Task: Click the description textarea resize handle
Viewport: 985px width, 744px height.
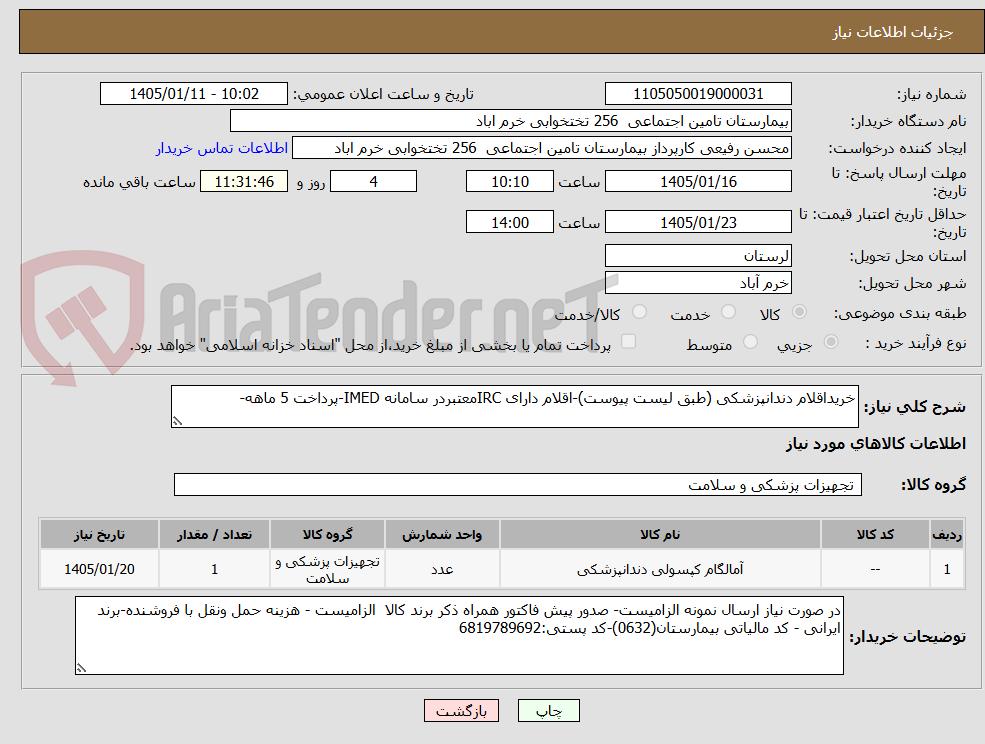Action: click(177, 422)
